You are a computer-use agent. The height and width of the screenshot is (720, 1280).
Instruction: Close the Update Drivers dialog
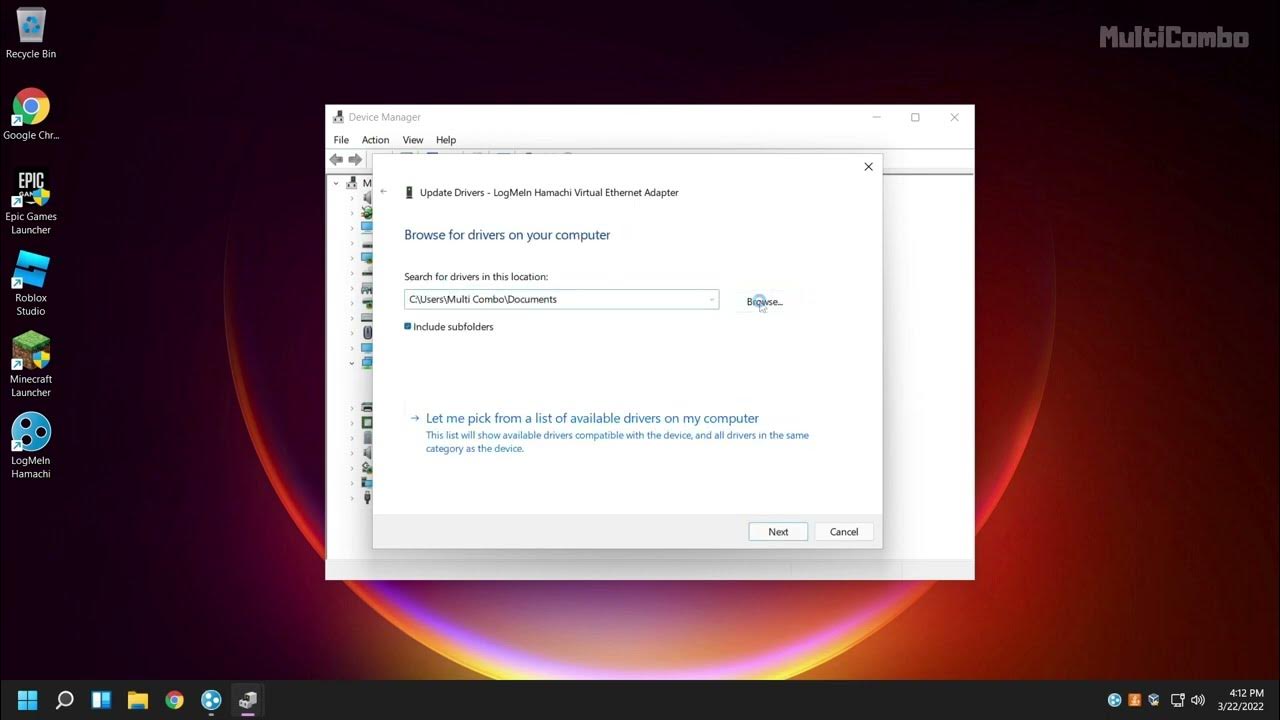click(x=868, y=167)
